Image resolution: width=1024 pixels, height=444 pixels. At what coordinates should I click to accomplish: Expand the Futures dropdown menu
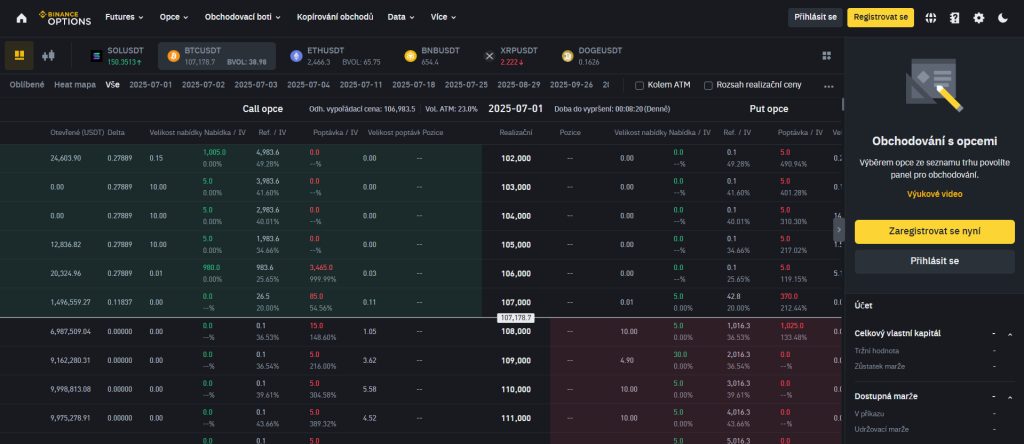(124, 18)
